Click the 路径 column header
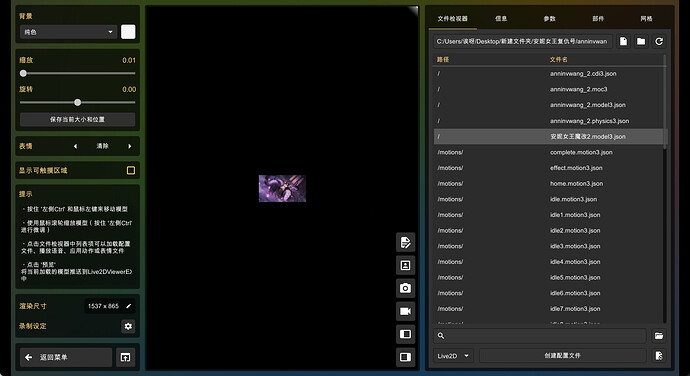The image size is (690, 376). click(443, 59)
